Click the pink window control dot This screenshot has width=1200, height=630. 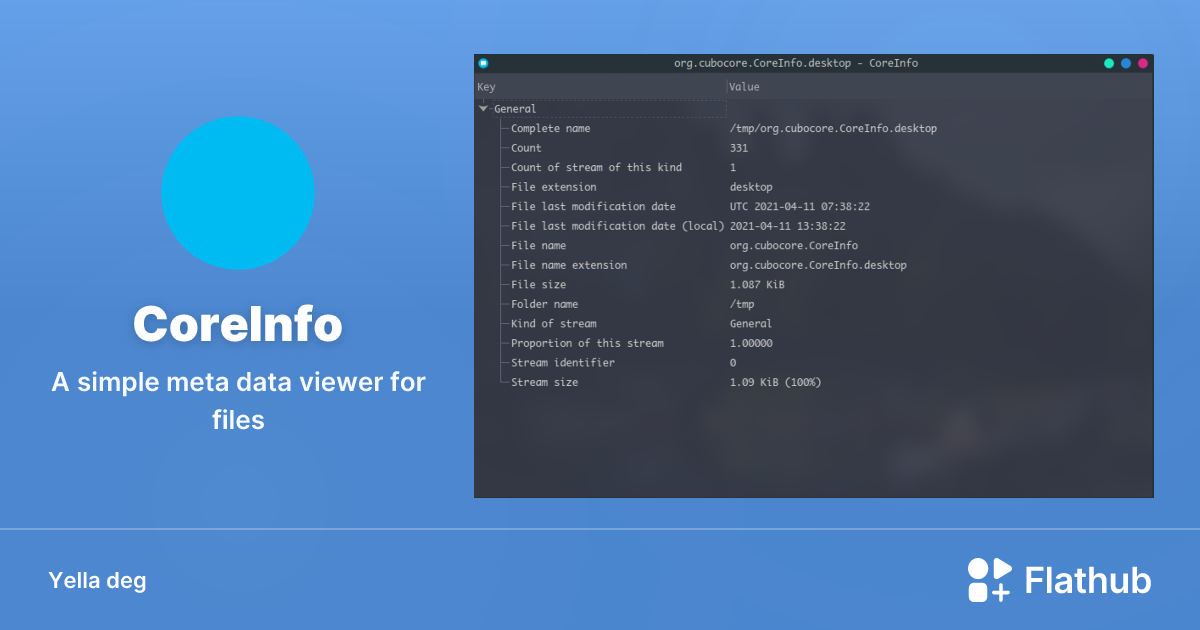point(1143,62)
